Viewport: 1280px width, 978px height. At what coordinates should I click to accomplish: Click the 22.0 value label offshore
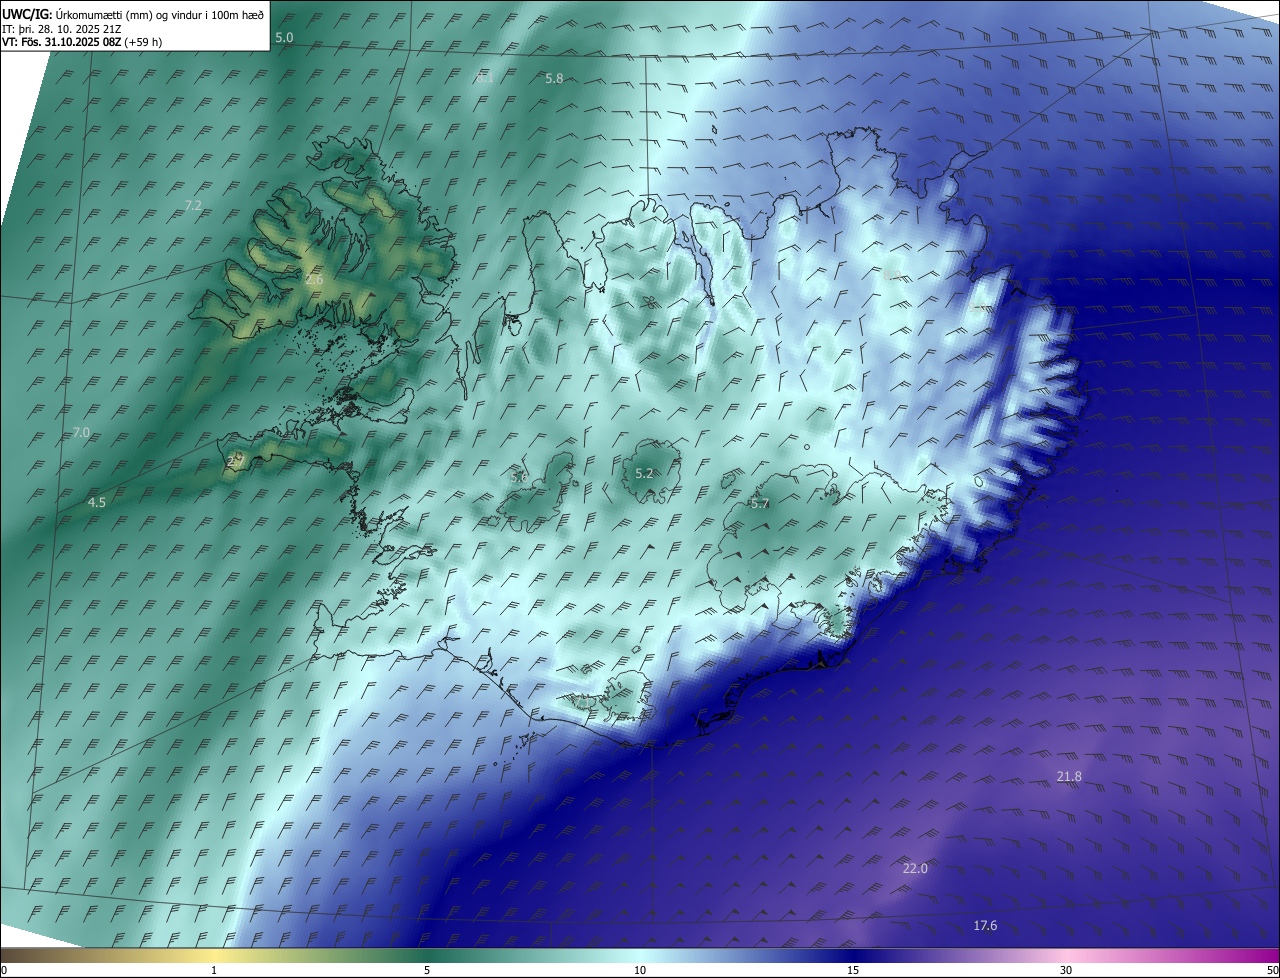(x=915, y=868)
